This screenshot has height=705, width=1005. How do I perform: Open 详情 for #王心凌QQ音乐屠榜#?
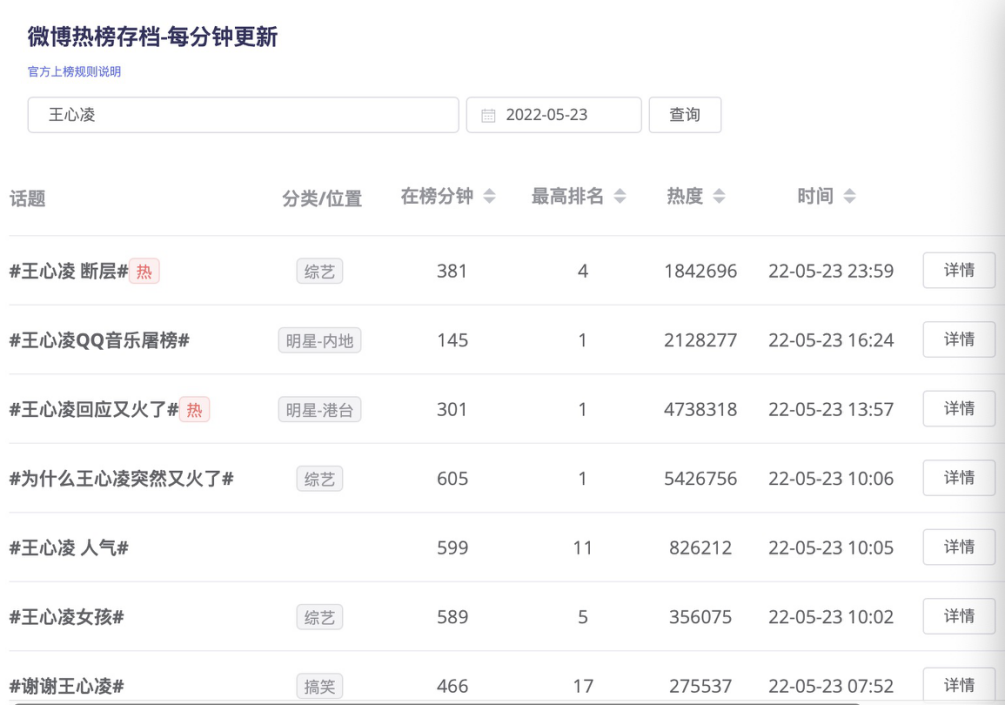pyautogui.click(x=958, y=340)
